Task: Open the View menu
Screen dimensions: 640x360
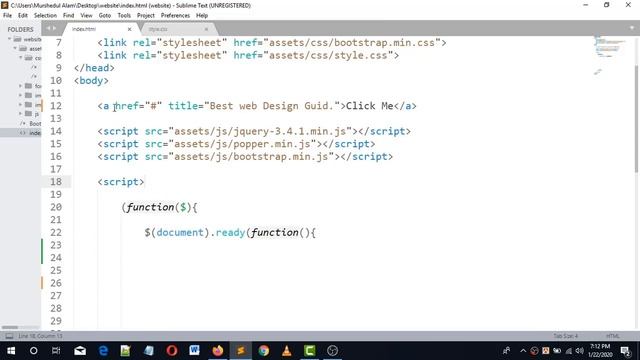Action: tap(86, 16)
